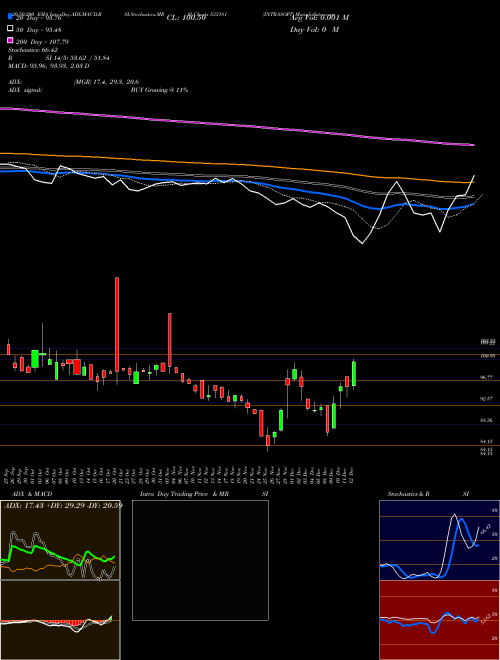The width and height of the screenshot is (500, 660).
Task: Click the last green candlestick on the chart
Action: [x=354, y=373]
